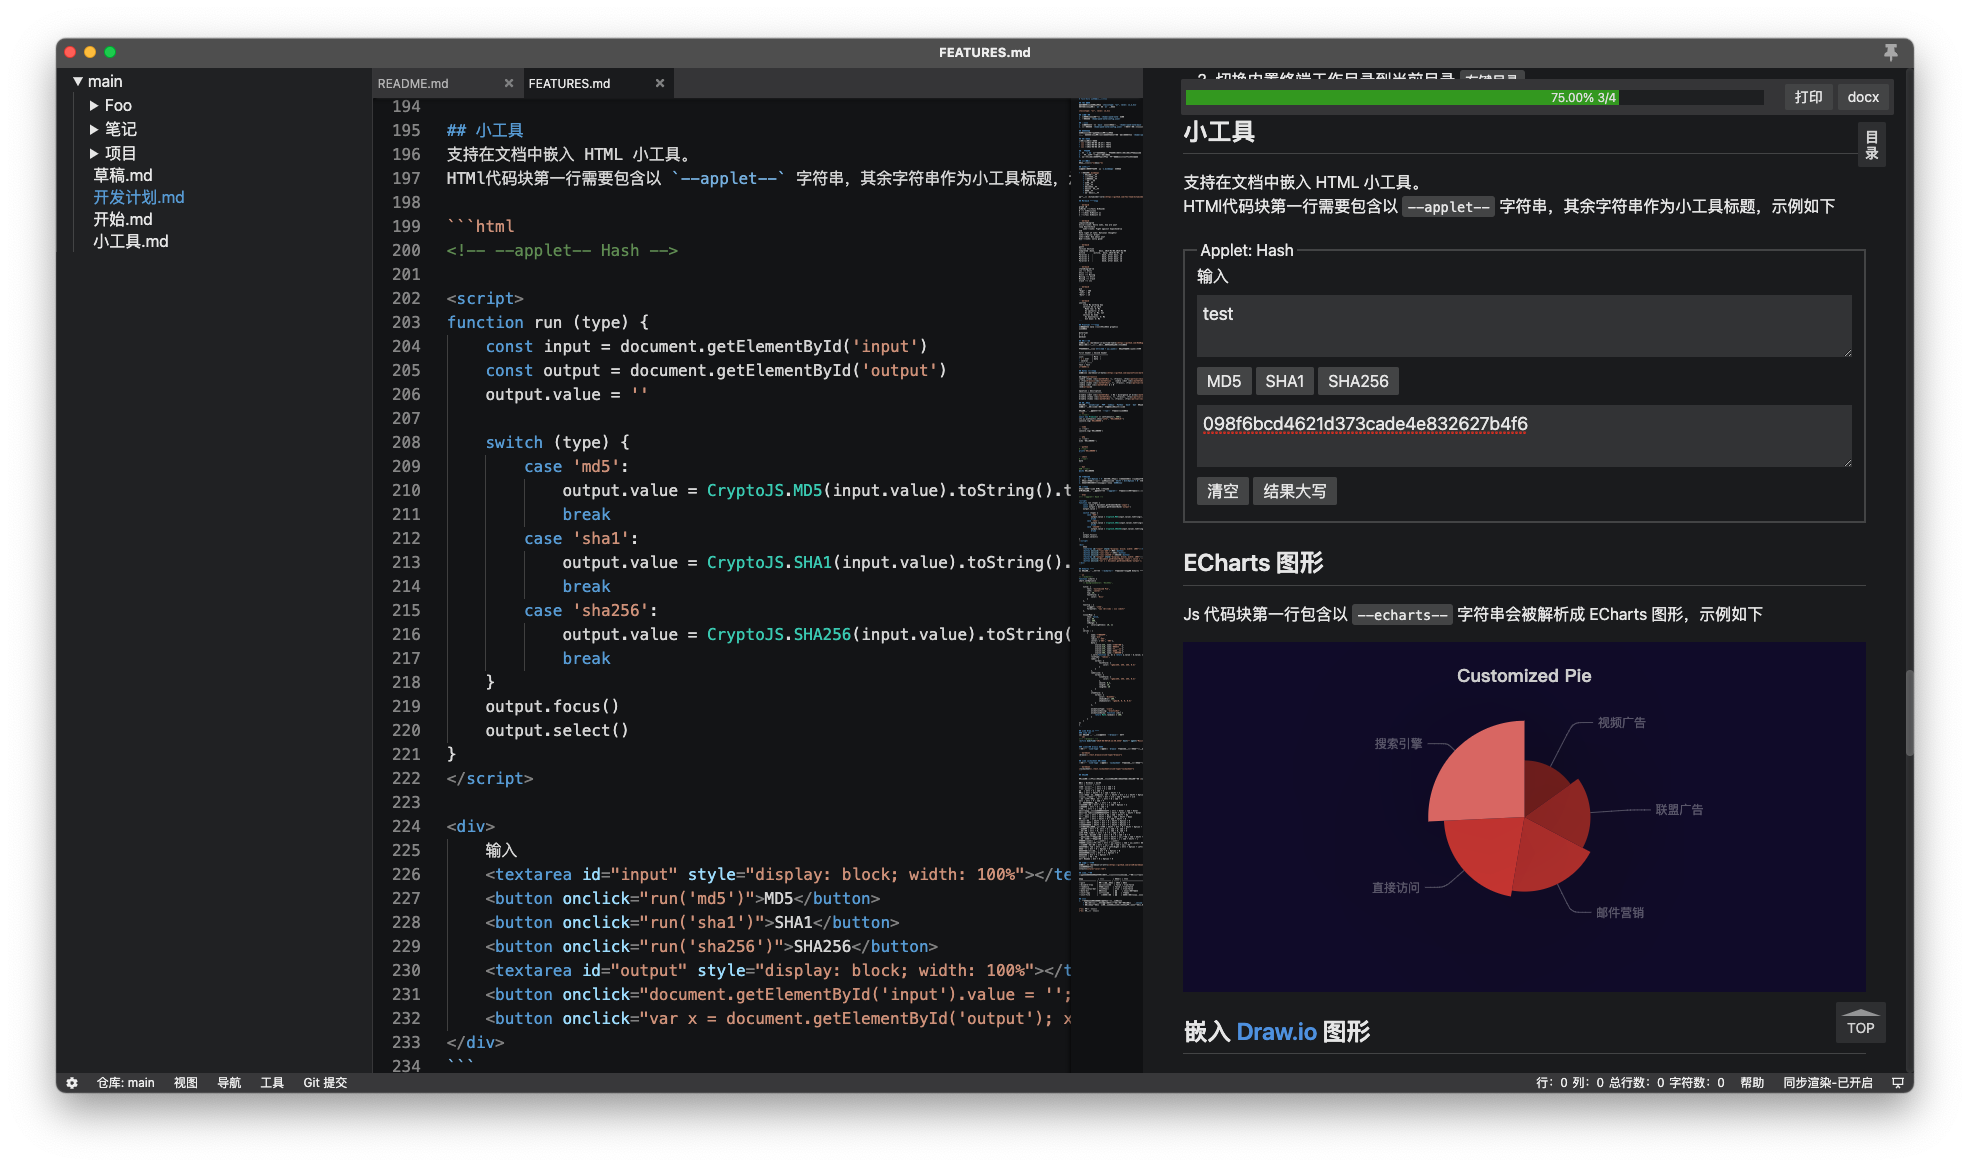1970x1167 pixels.
Task: Open the 目录 outline panel
Action: (1871, 145)
